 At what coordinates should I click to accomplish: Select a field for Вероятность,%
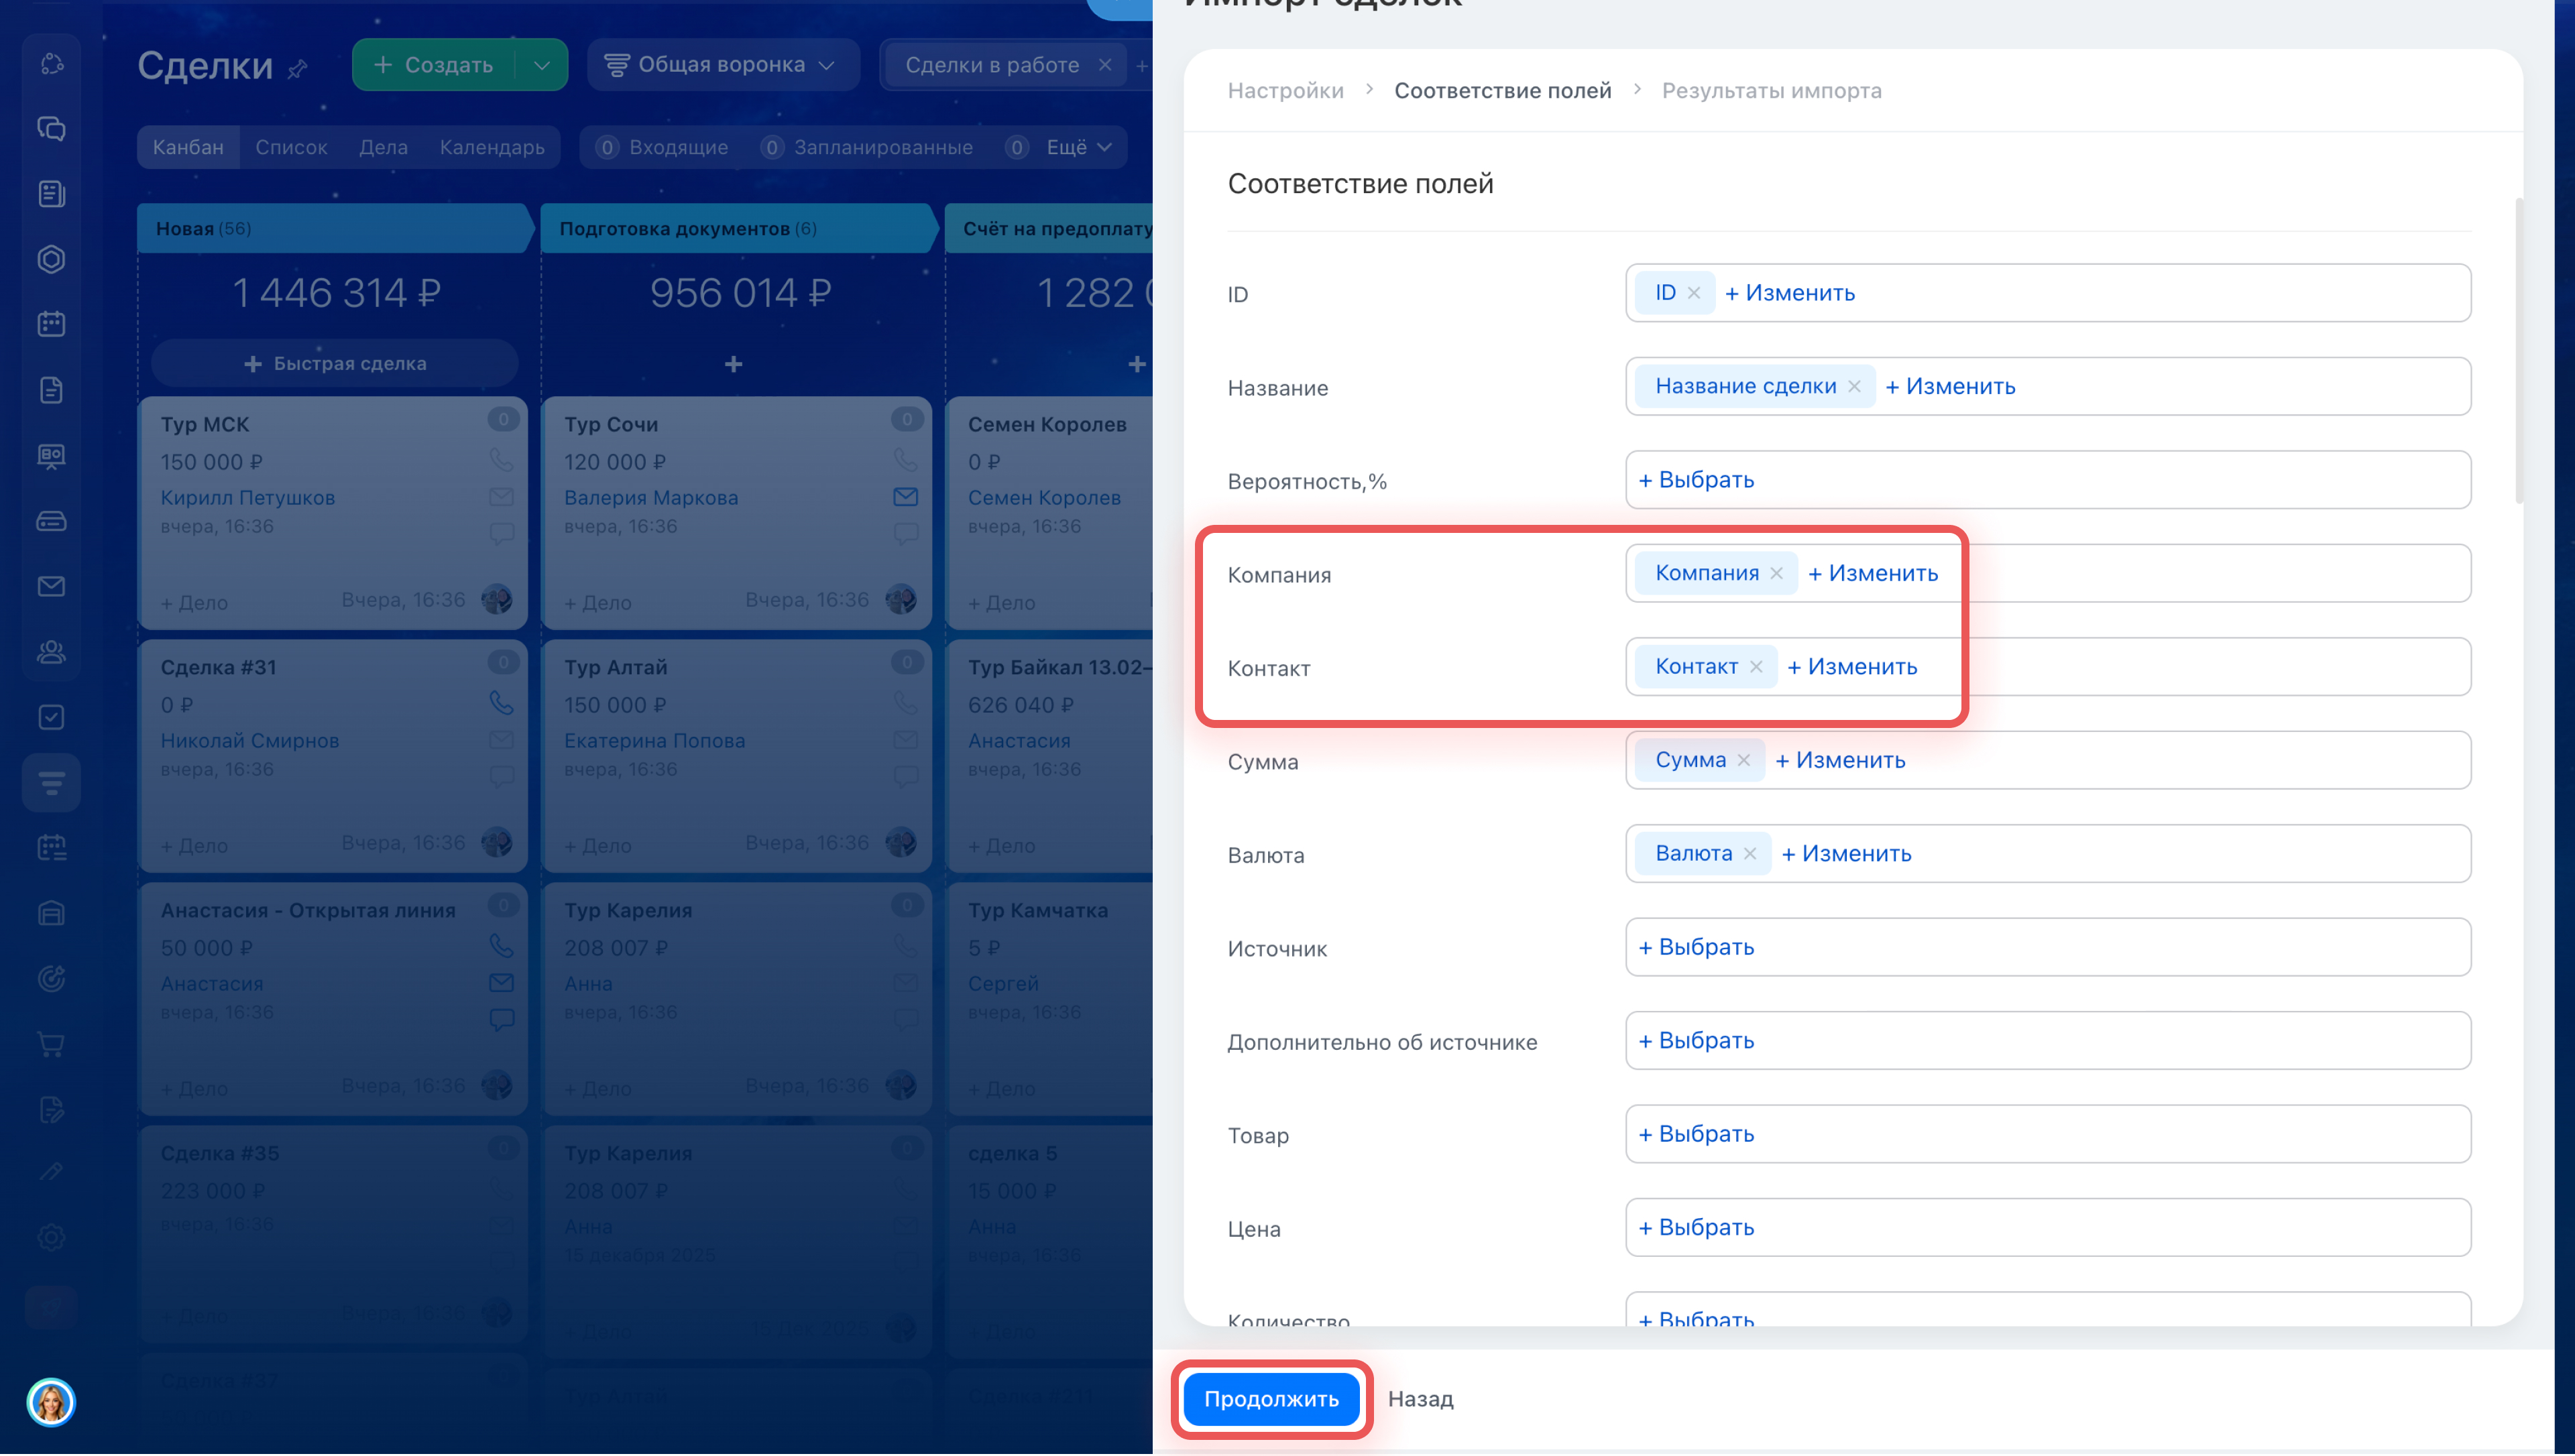tap(1696, 480)
